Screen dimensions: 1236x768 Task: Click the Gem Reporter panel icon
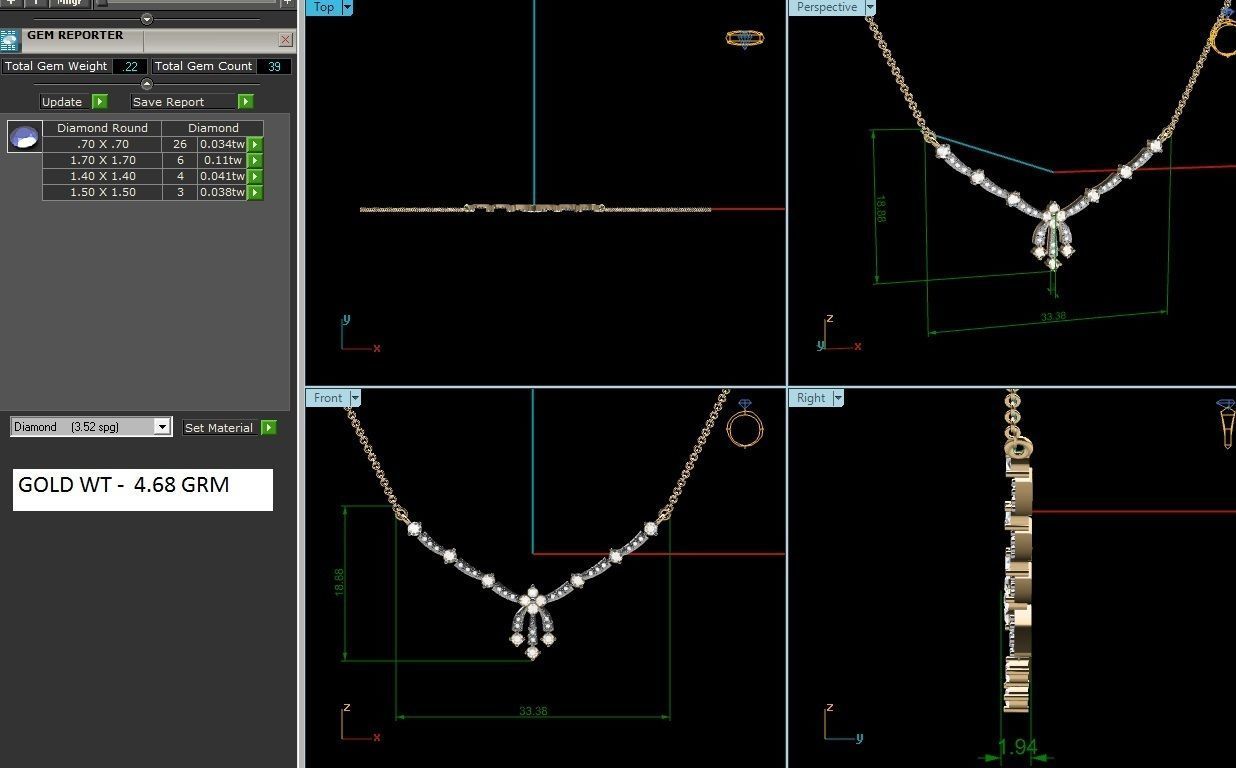pos(9,40)
